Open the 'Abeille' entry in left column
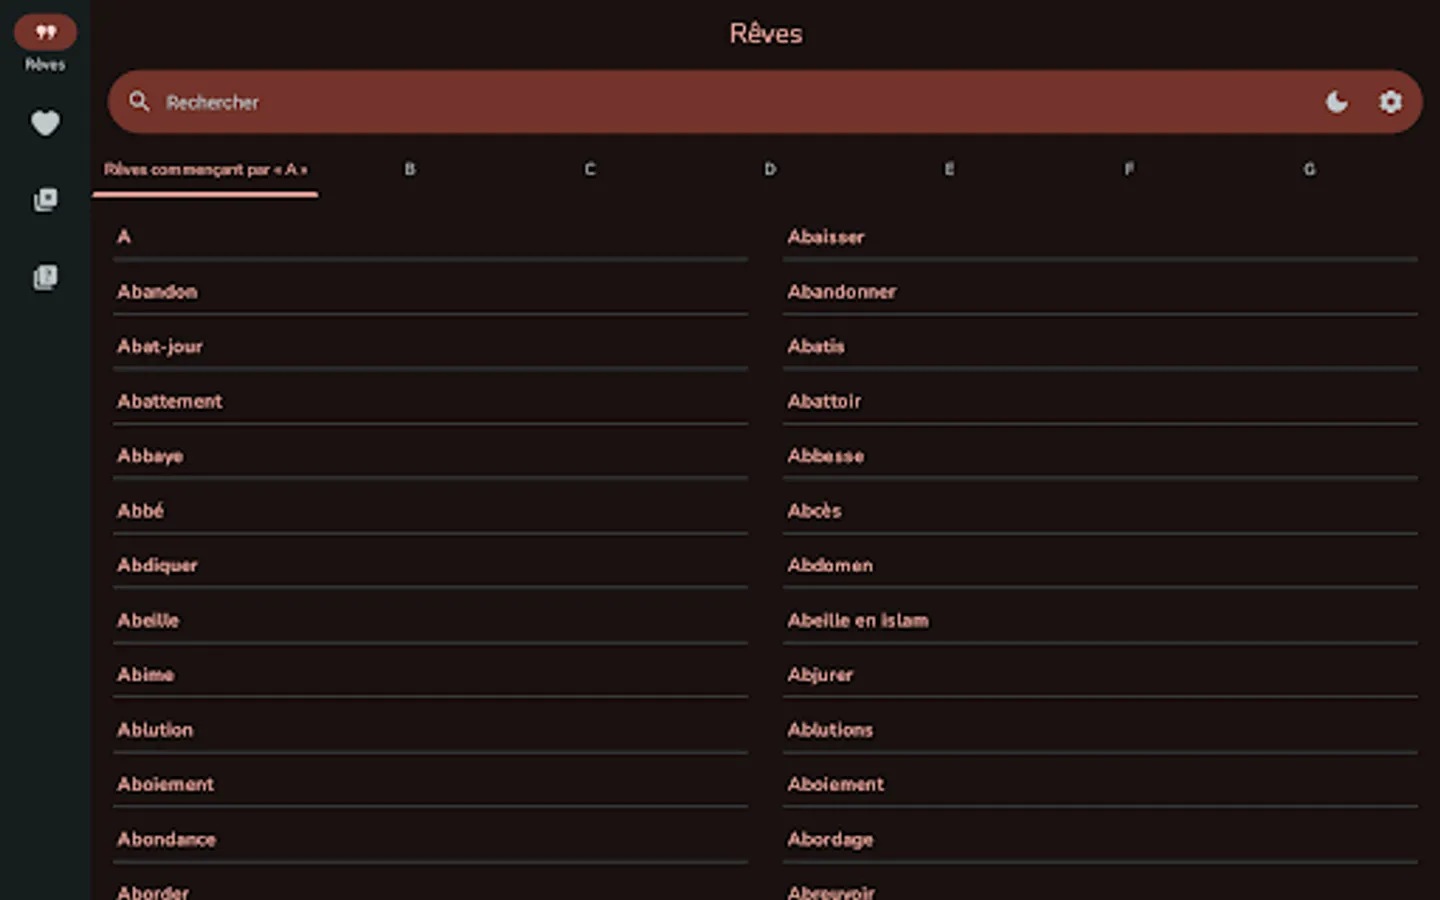Image resolution: width=1440 pixels, height=900 pixels. click(430, 620)
